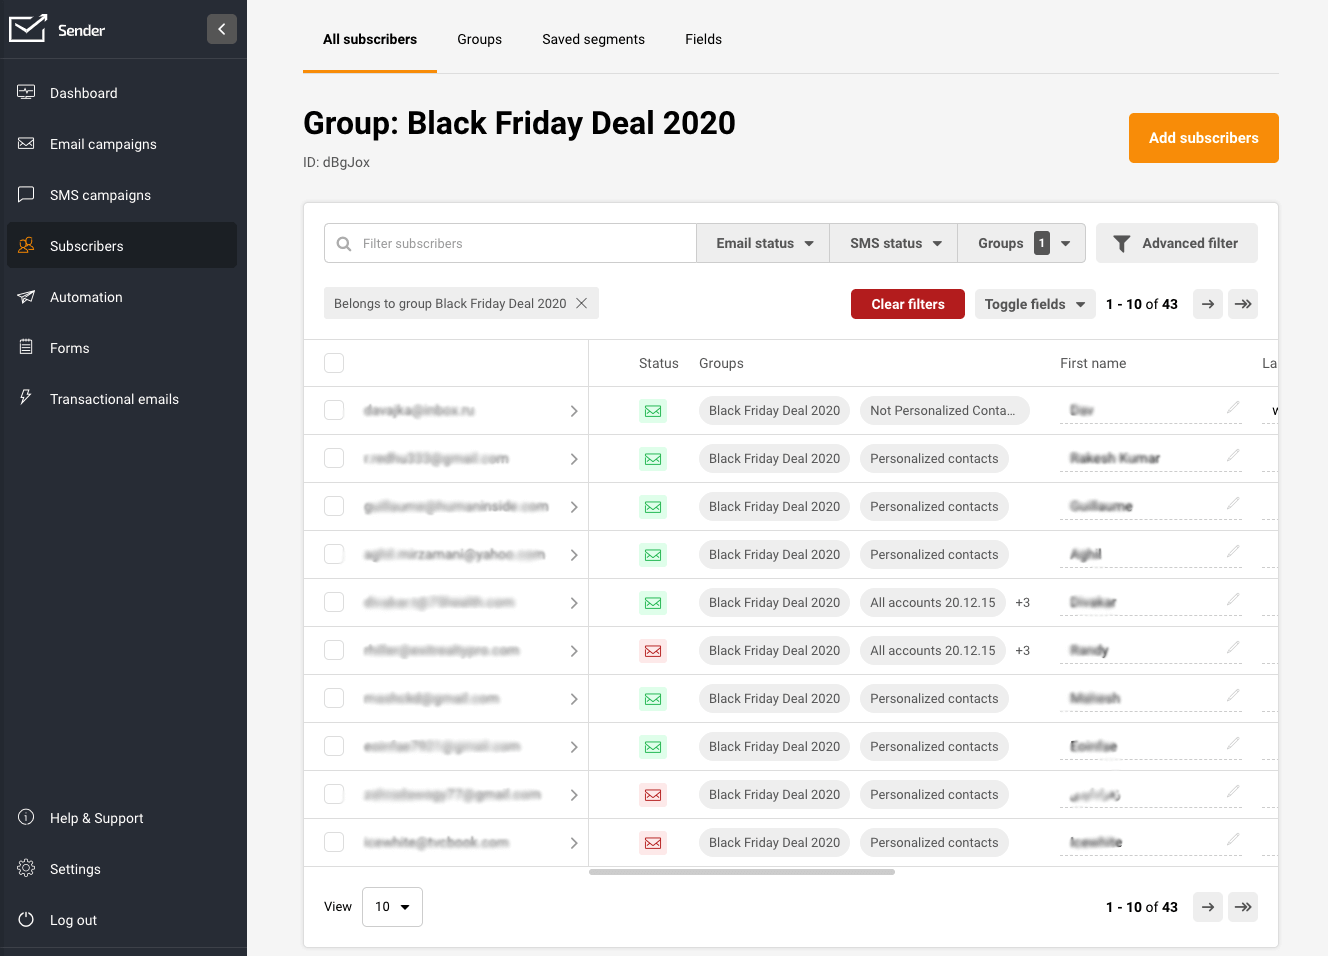Tick the select-all checkbox in table header
The height and width of the screenshot is (956, 1328).
pos(334,363)
